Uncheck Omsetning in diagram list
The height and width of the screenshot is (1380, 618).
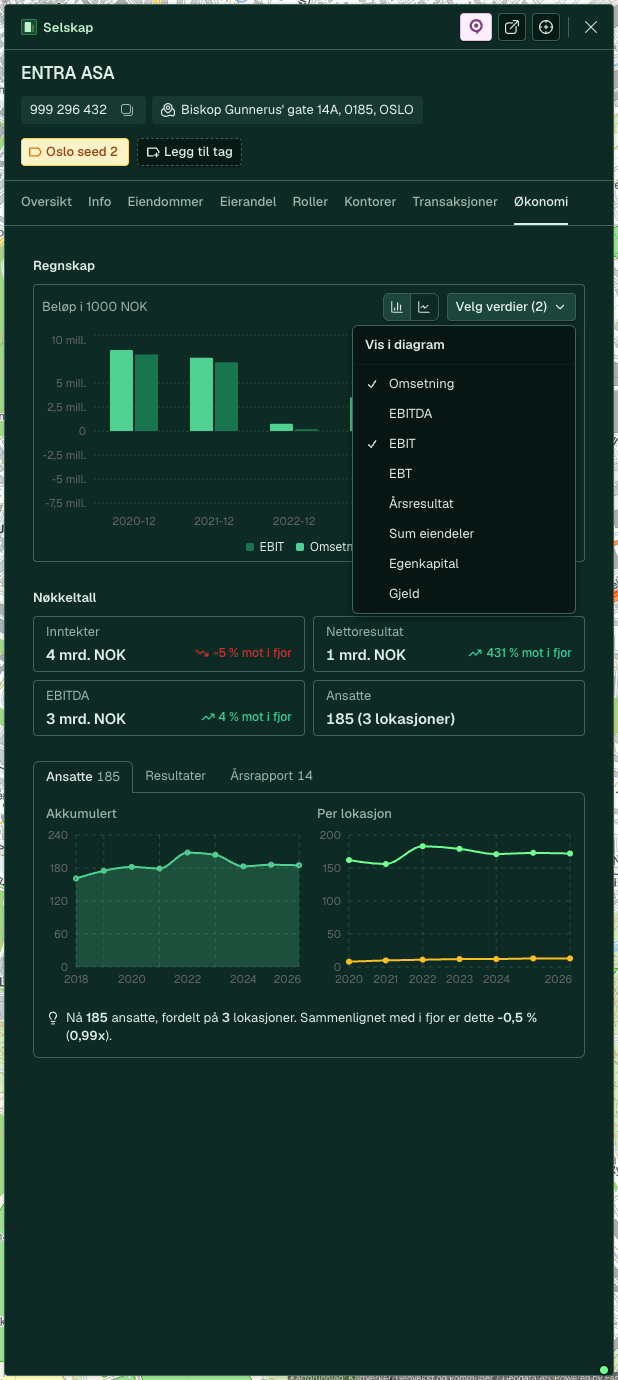(x=464, y=384)
